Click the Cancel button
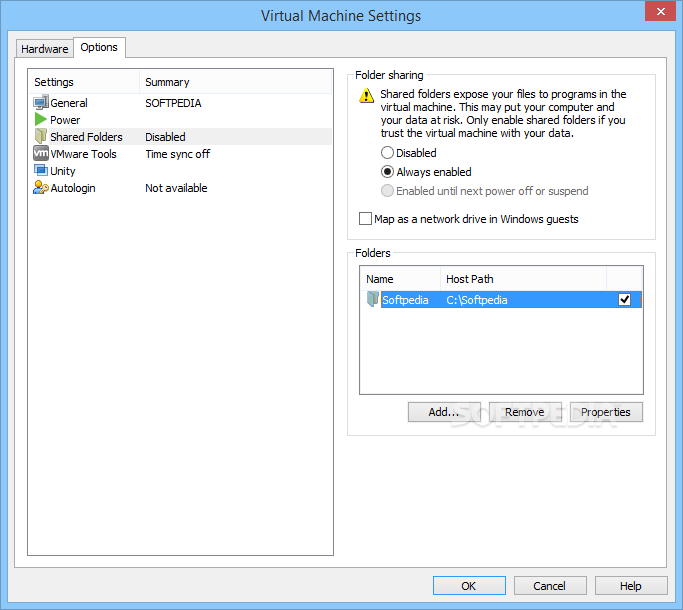The image size is (683, 610). [x=550, y=586]
